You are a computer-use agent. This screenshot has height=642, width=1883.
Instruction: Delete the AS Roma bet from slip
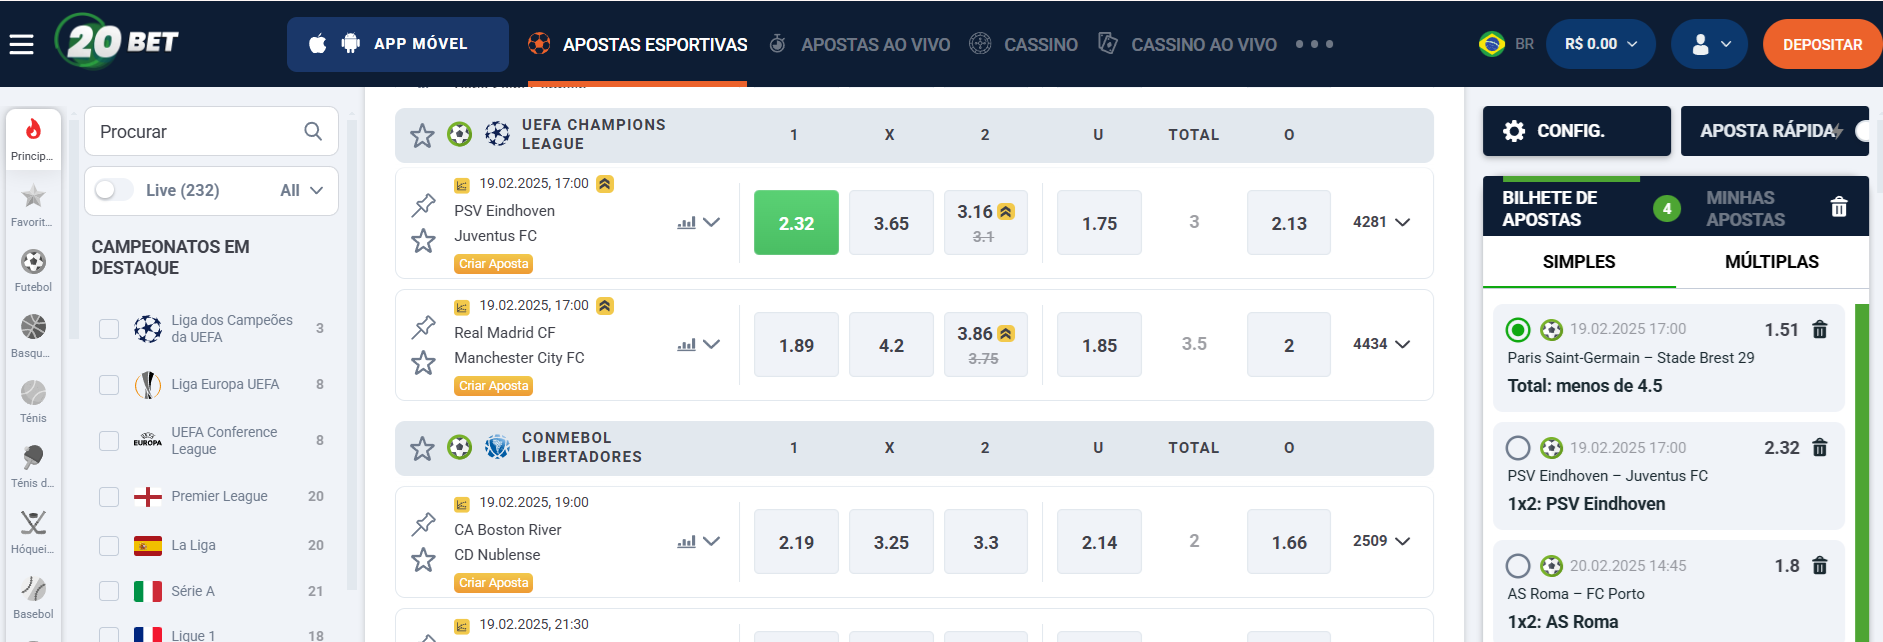[x=1820, y=566]
